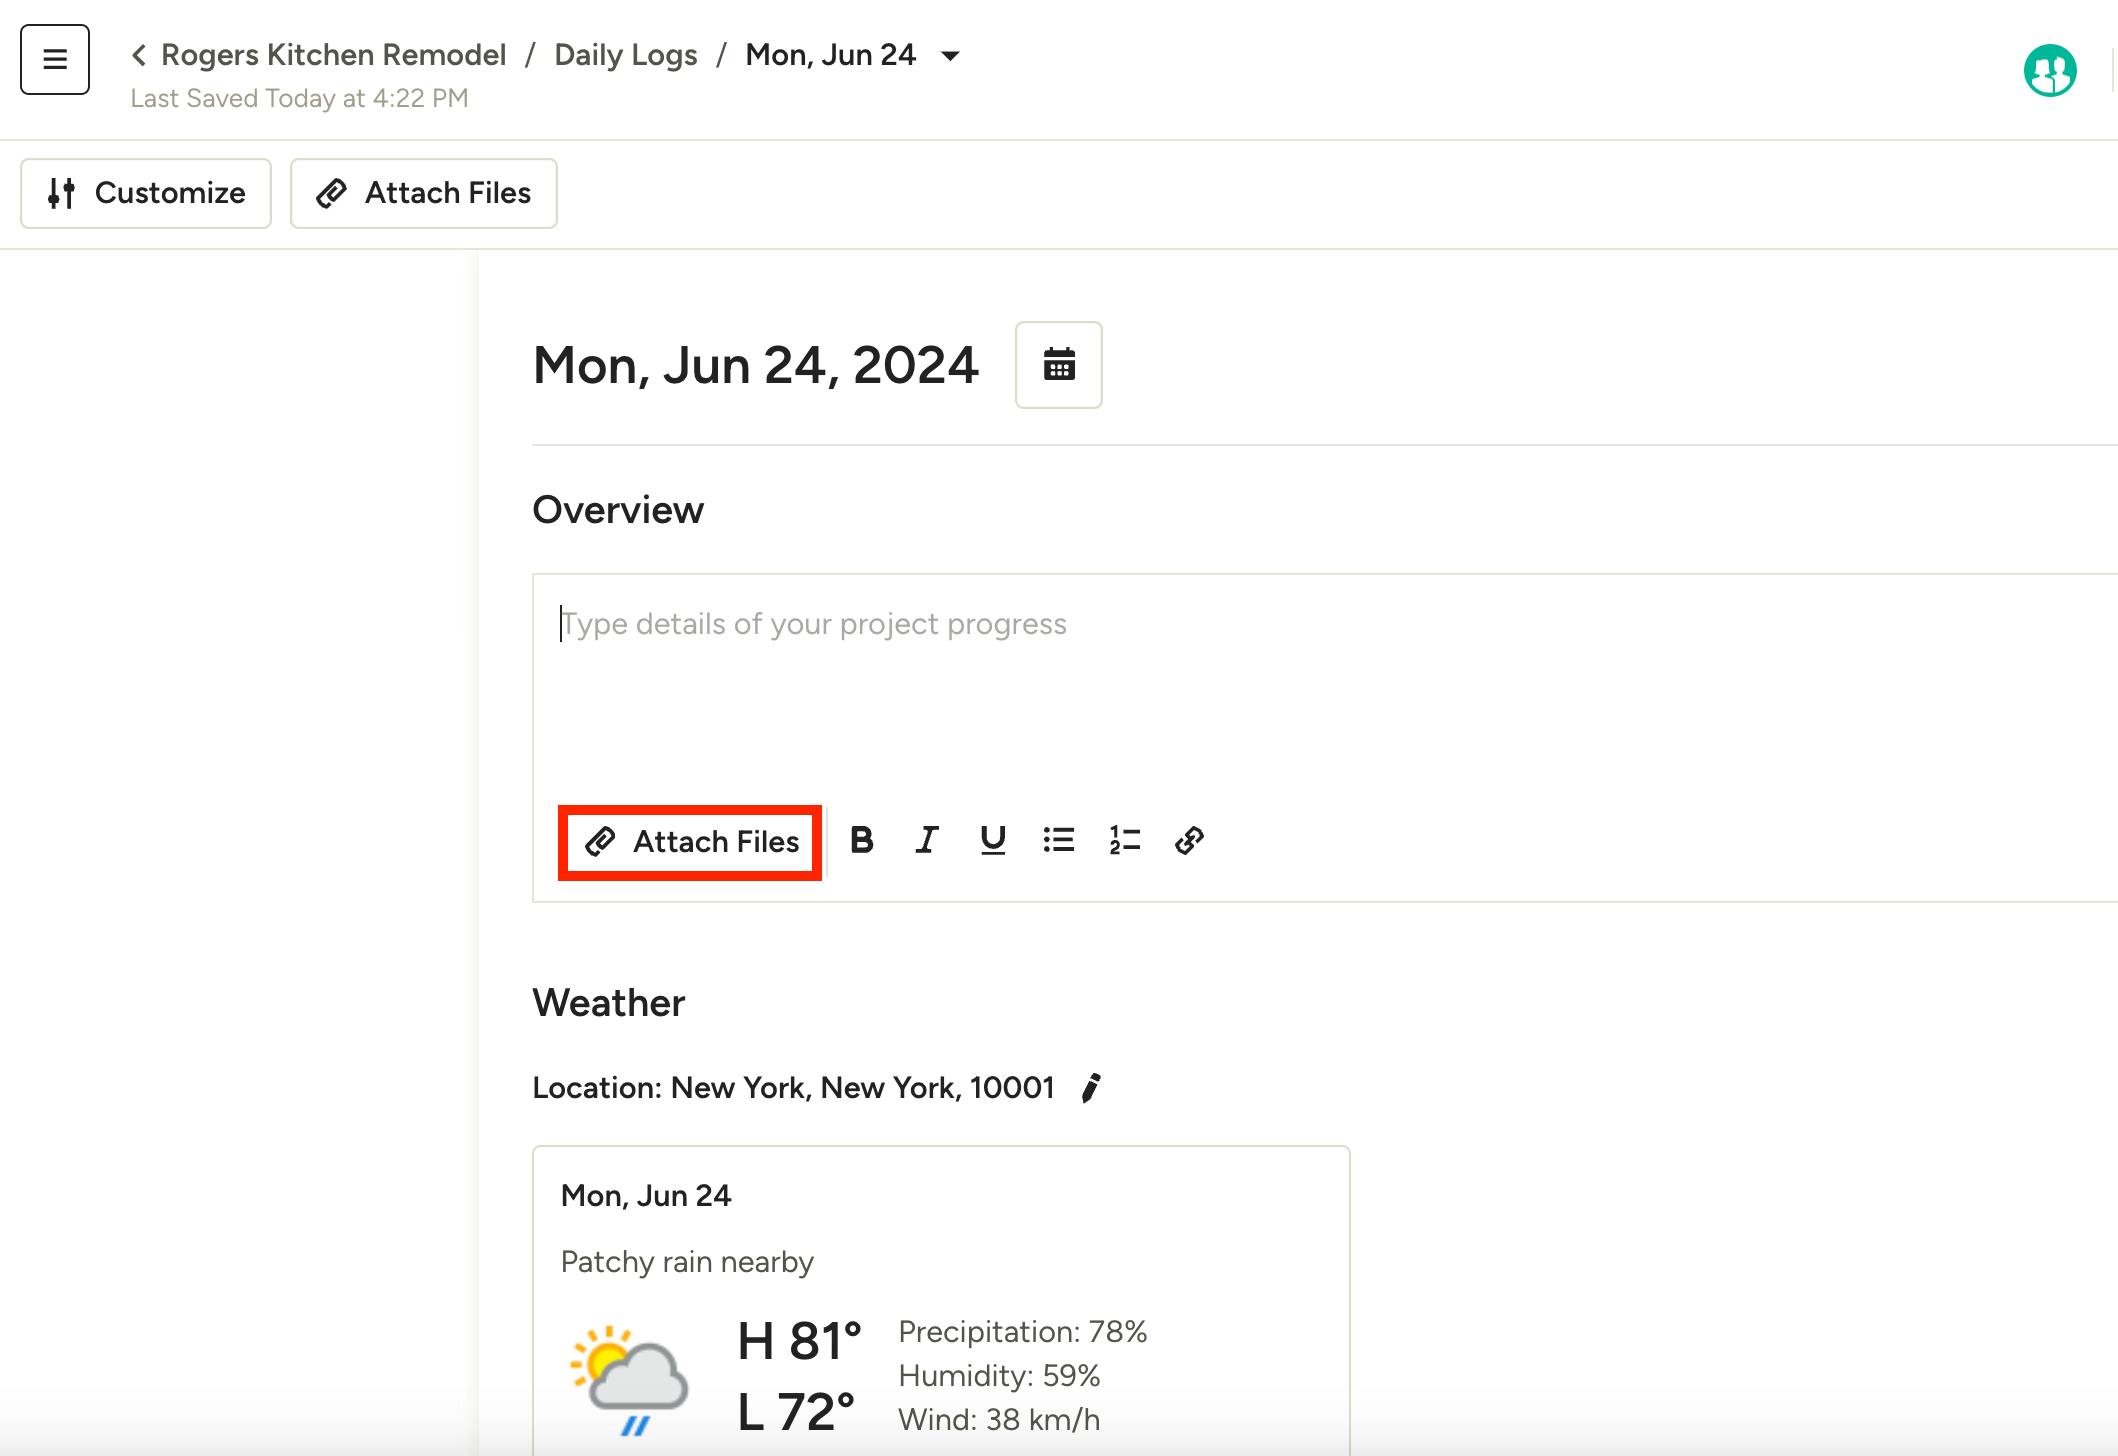Click the Customize button
The width and height of the screenshot is (2118, 1456).
point(146,193)
